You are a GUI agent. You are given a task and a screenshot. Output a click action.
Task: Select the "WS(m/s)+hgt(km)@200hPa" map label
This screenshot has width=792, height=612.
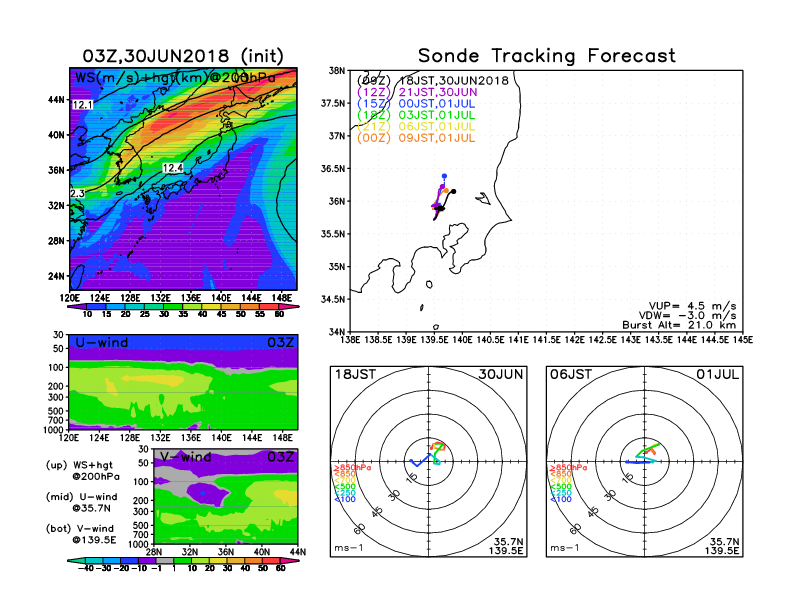point(175,78)
